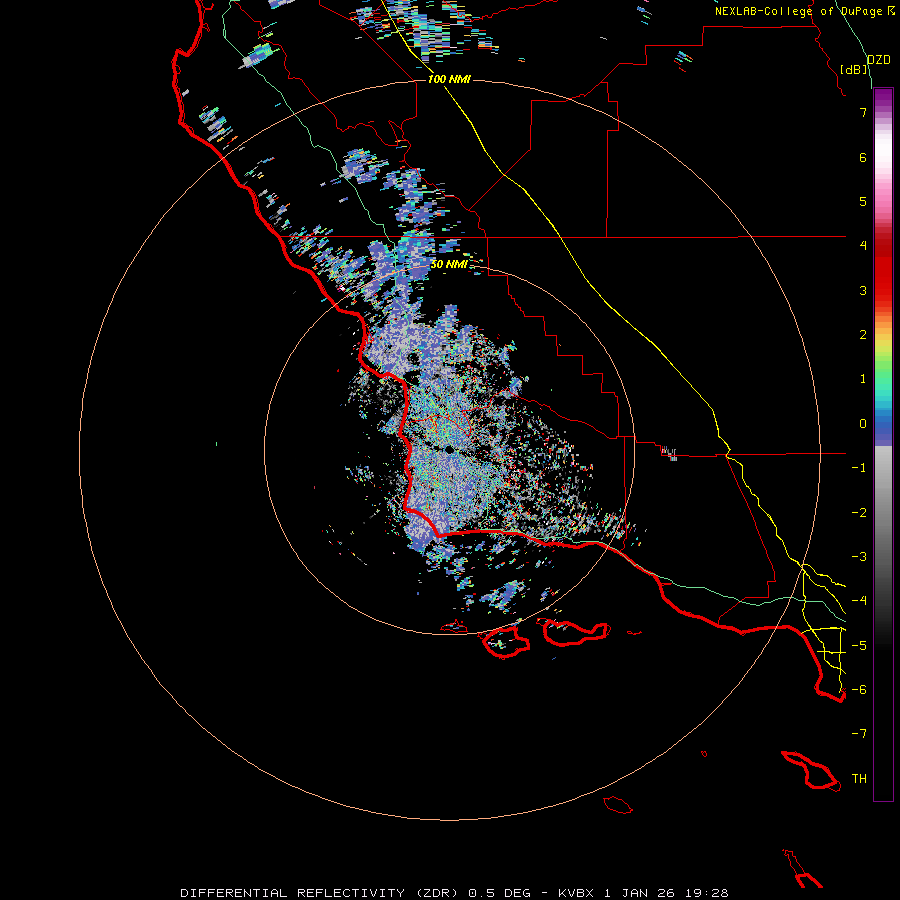Select the -6 tick label on color scale
Image resolution: width=900 pixels, height=900 pixels.
tap(859, 689)
